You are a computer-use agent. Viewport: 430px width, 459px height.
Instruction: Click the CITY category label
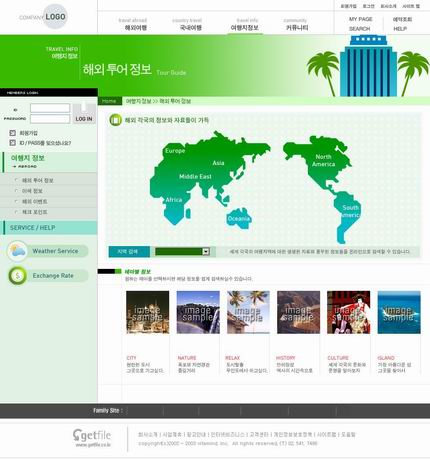(x=131, y=358)
